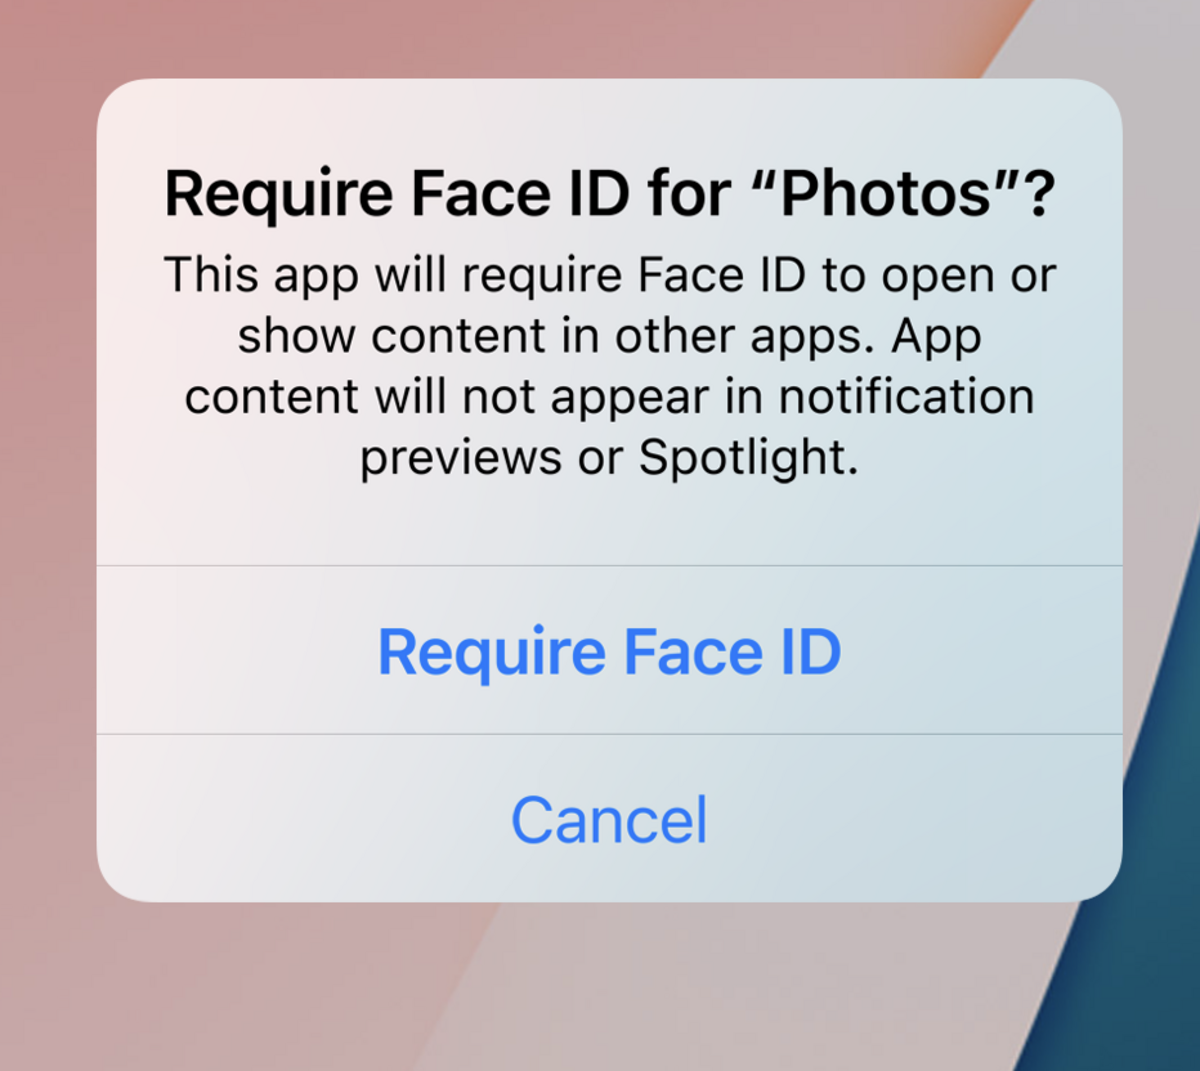Decline the Face ID requirement with Cancel
The width and height of the screenshot is (1200, 1071).
pyautogui.click(x=609, y=819)
